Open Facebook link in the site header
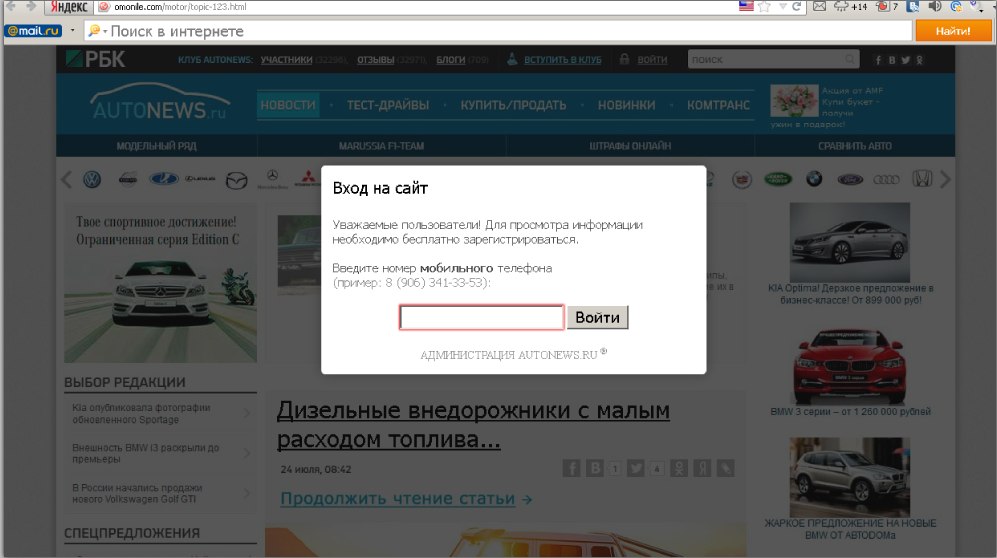This screenshot has width=997, height=558. coord(878,60)
